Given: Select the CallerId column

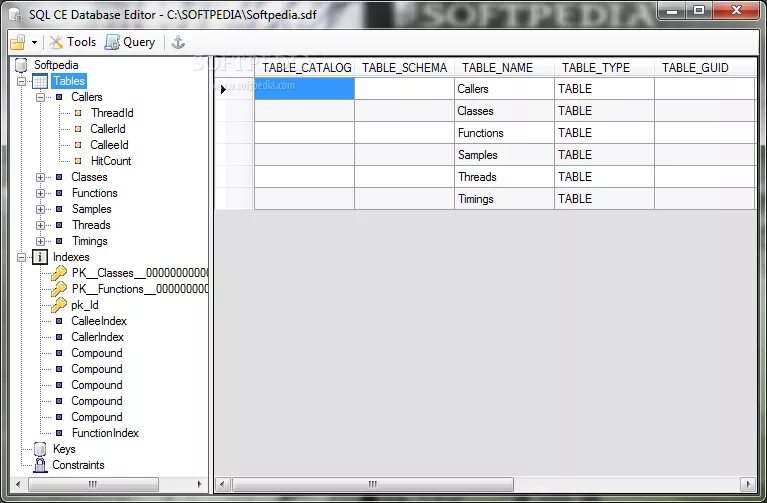Looking at the screenshot, I should tap(108, 129).
